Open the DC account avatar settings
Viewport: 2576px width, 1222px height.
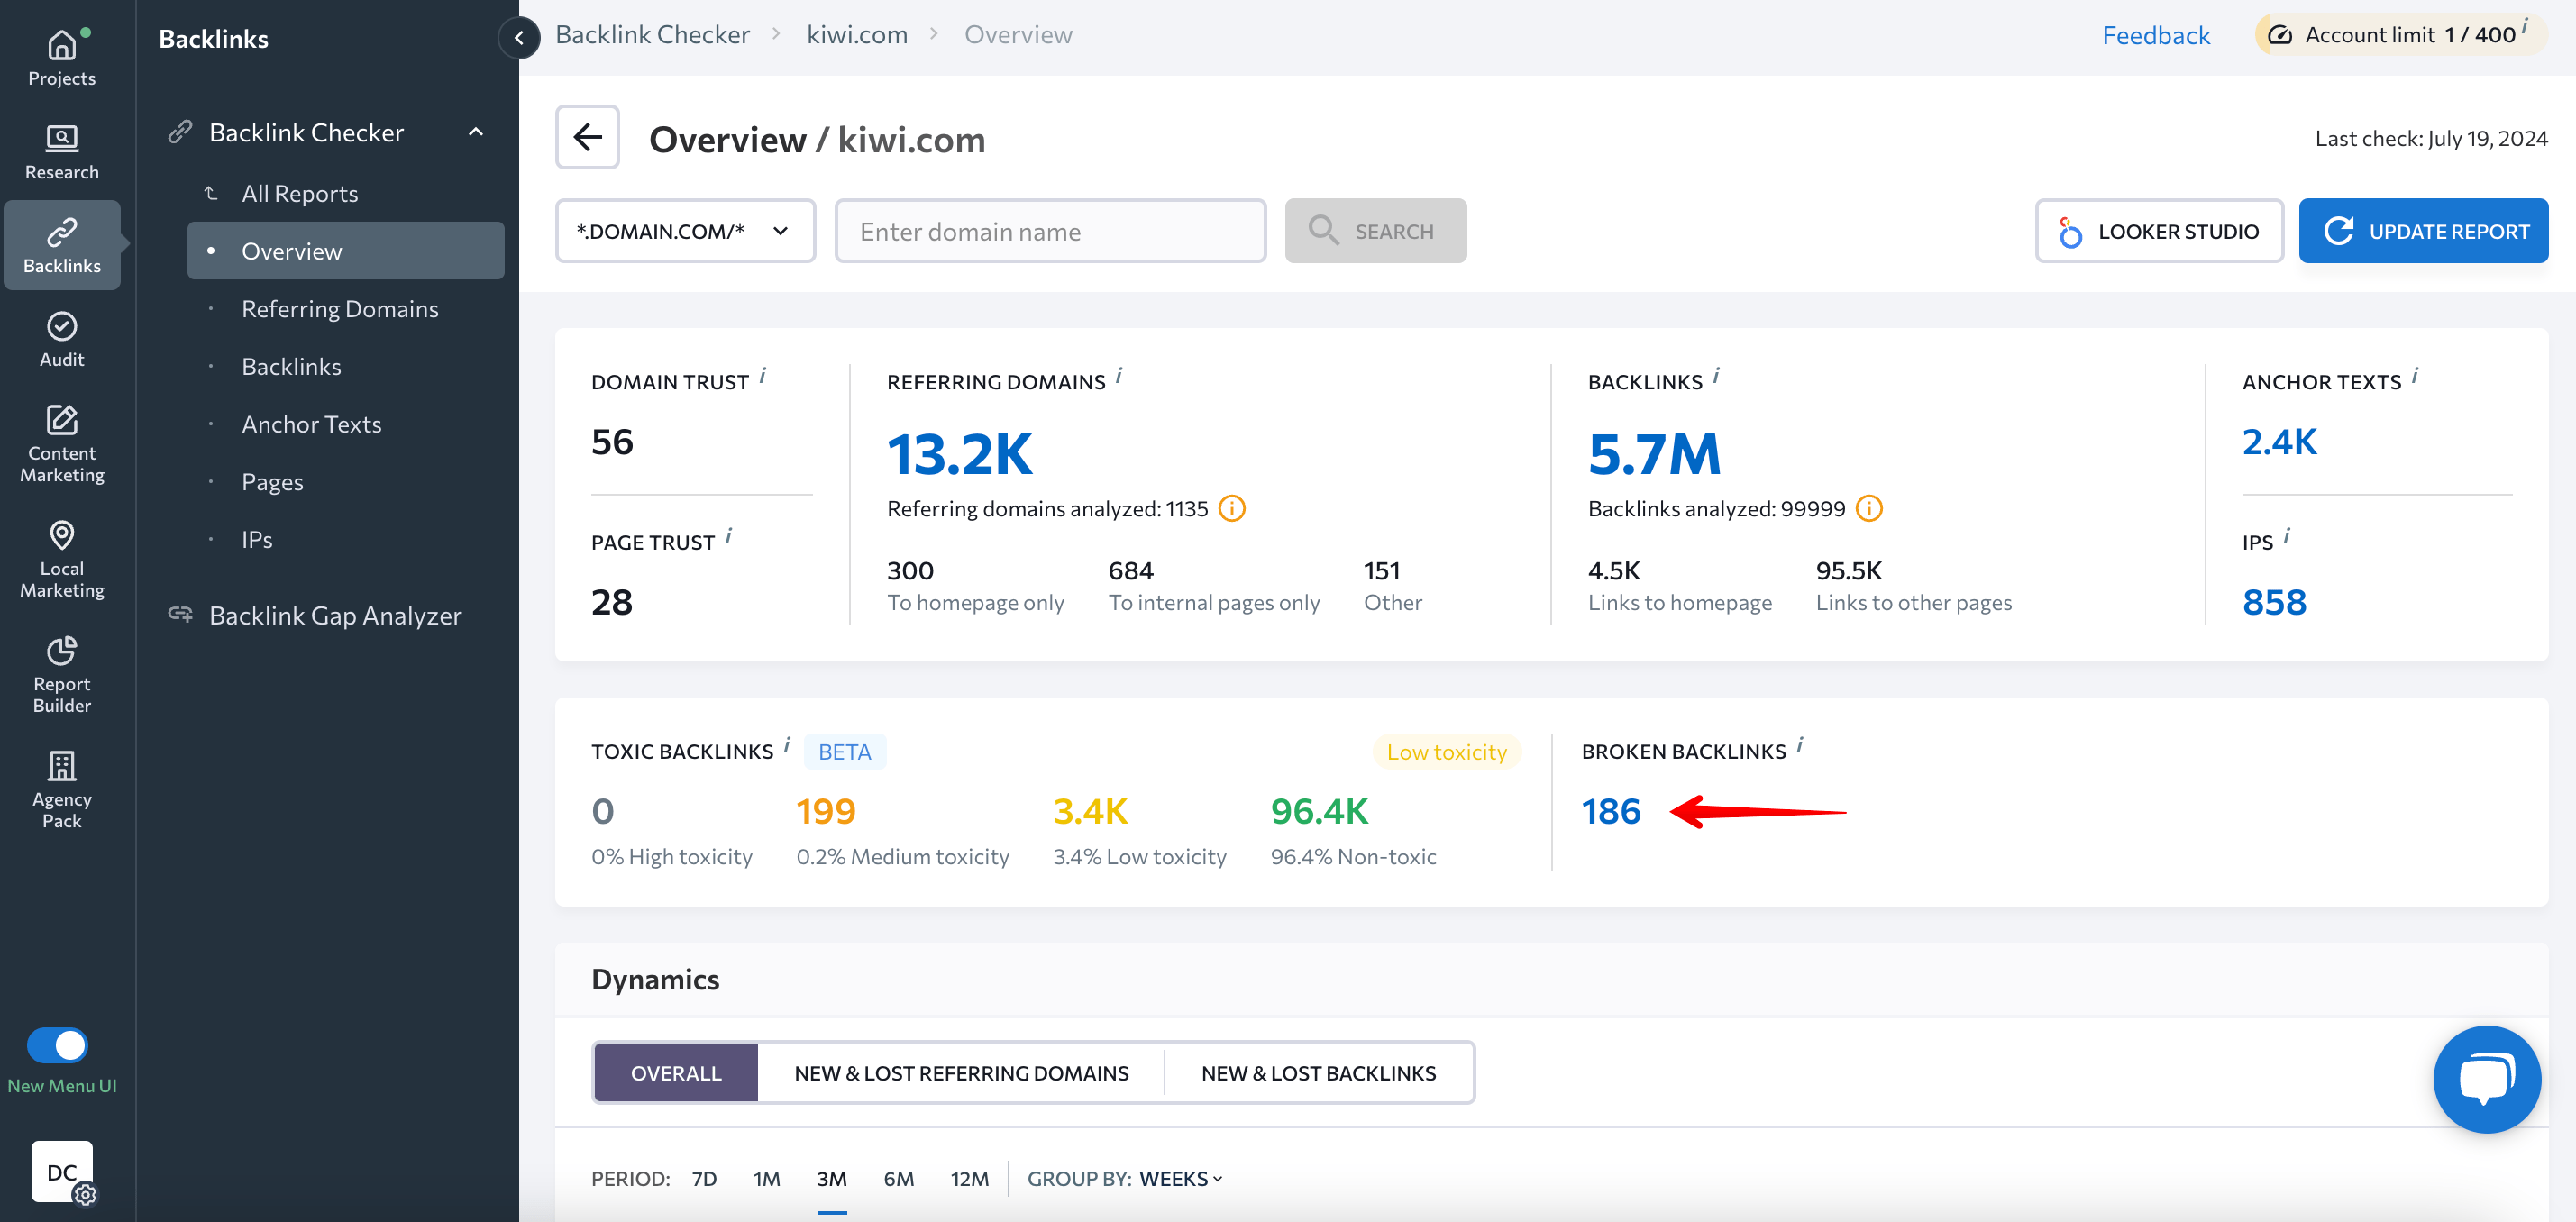(62, 1171)
